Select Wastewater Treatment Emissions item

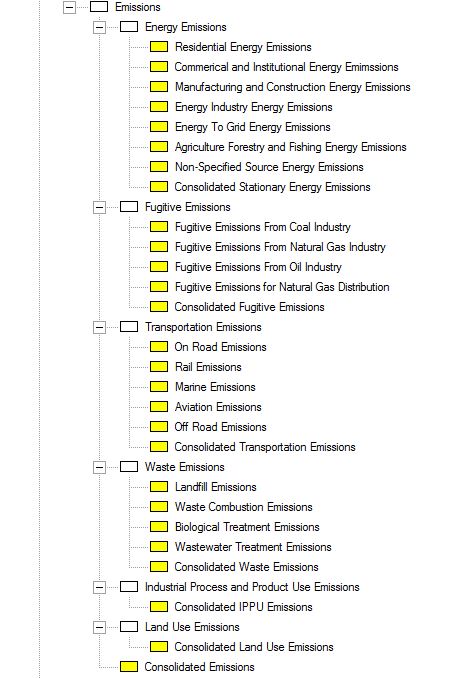(253, 547)
